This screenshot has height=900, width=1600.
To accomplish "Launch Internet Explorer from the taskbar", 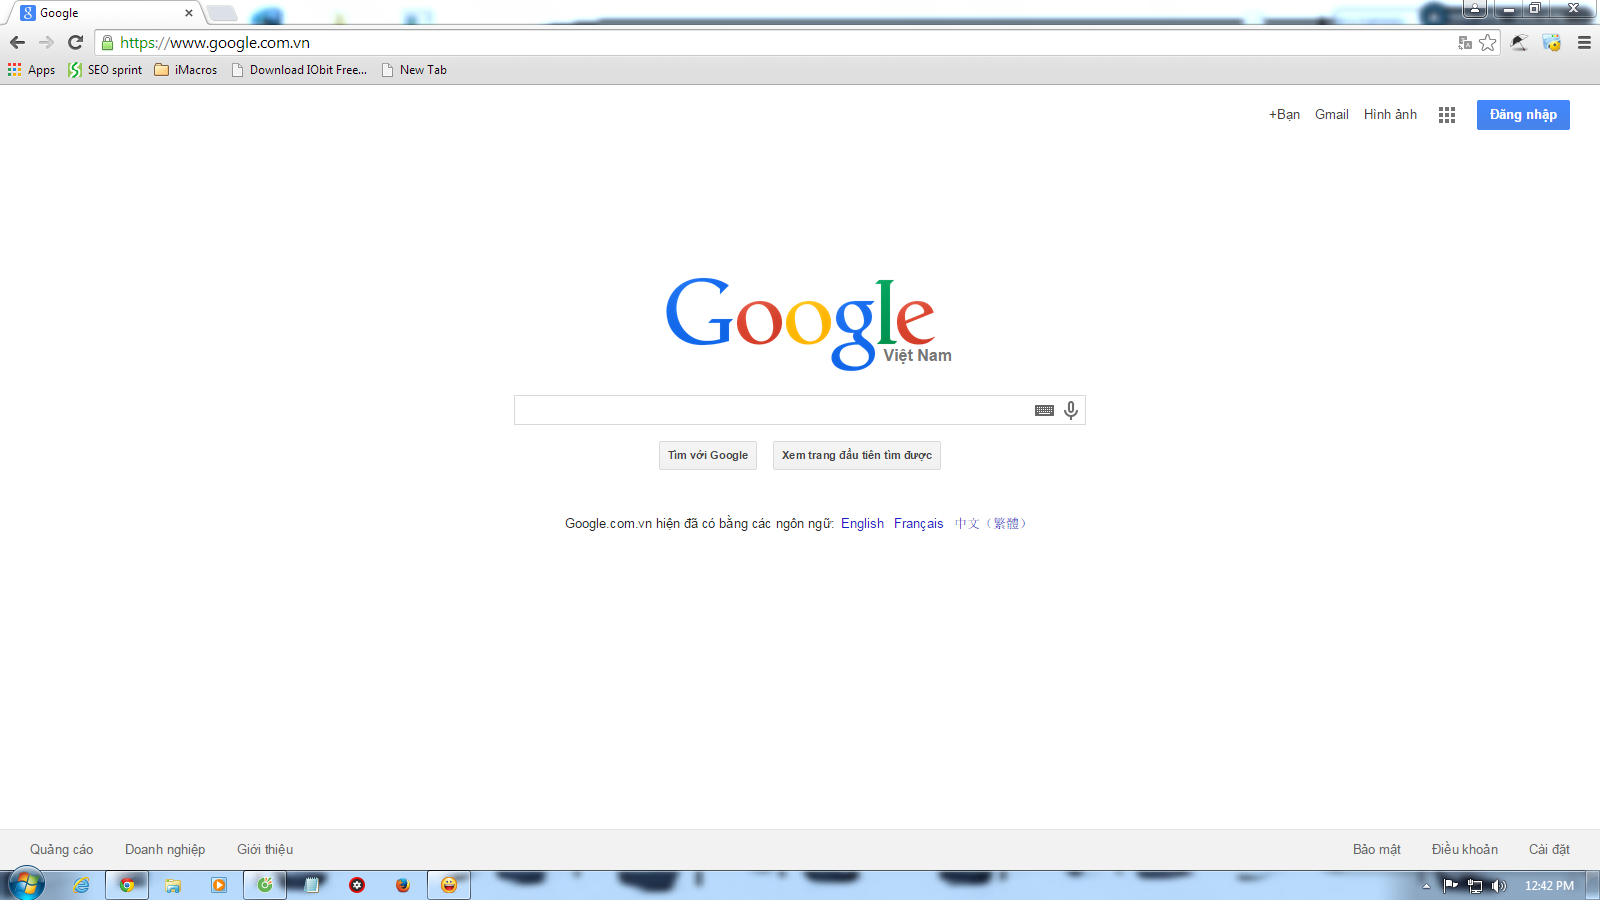I will point(81,885).
